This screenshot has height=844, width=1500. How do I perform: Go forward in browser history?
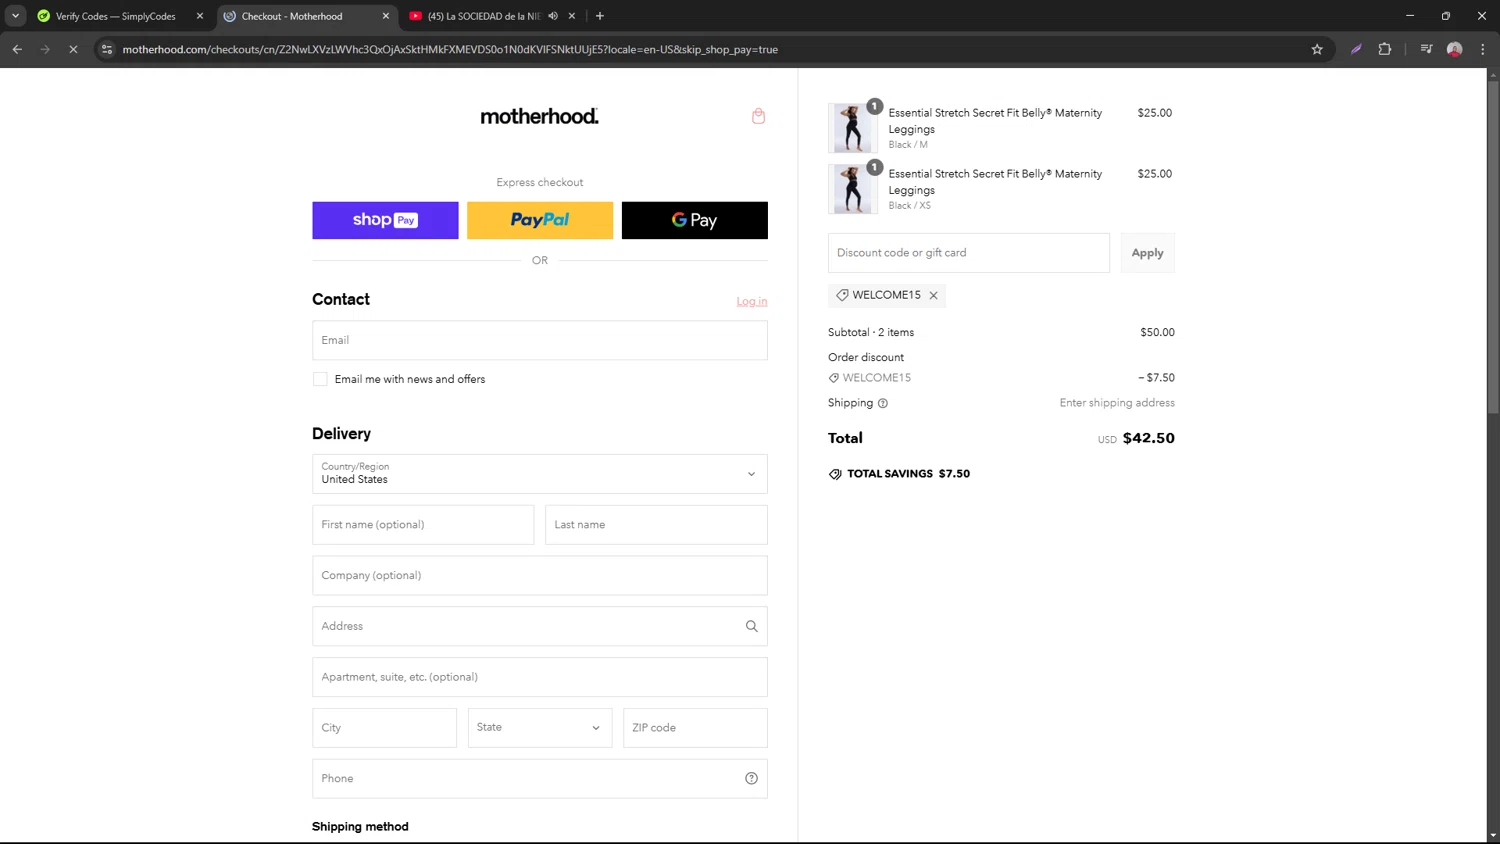tap(45, 49)
